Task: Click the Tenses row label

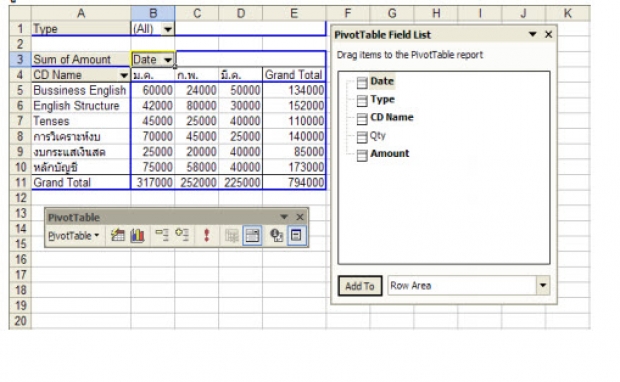Action: [81, 121]
